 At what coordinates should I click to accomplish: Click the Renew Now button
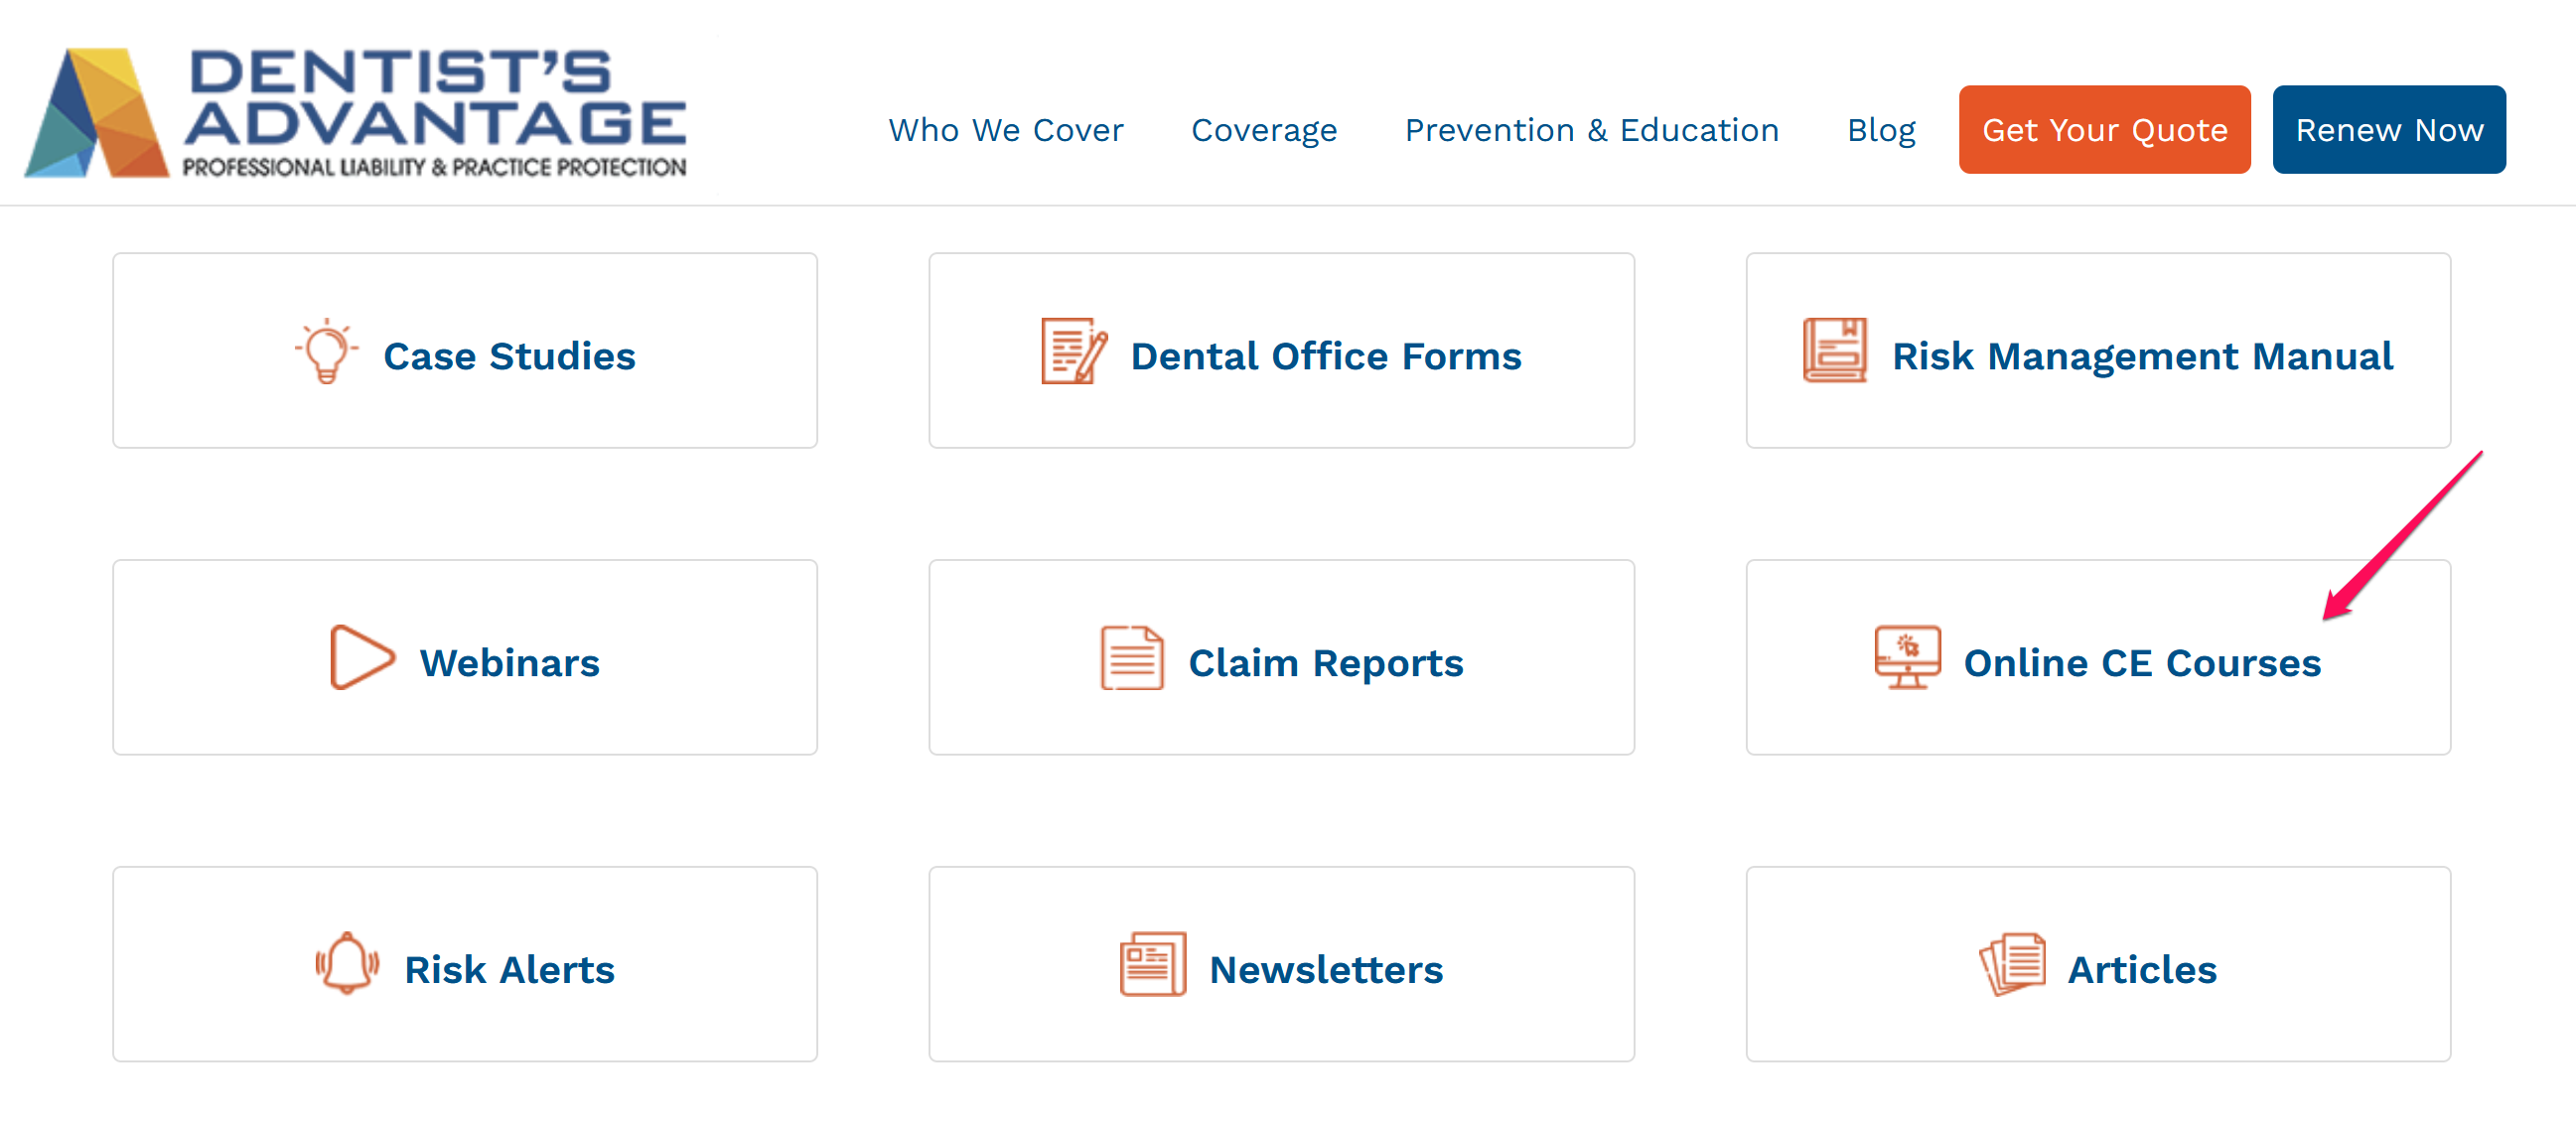tap(2388, 130)
